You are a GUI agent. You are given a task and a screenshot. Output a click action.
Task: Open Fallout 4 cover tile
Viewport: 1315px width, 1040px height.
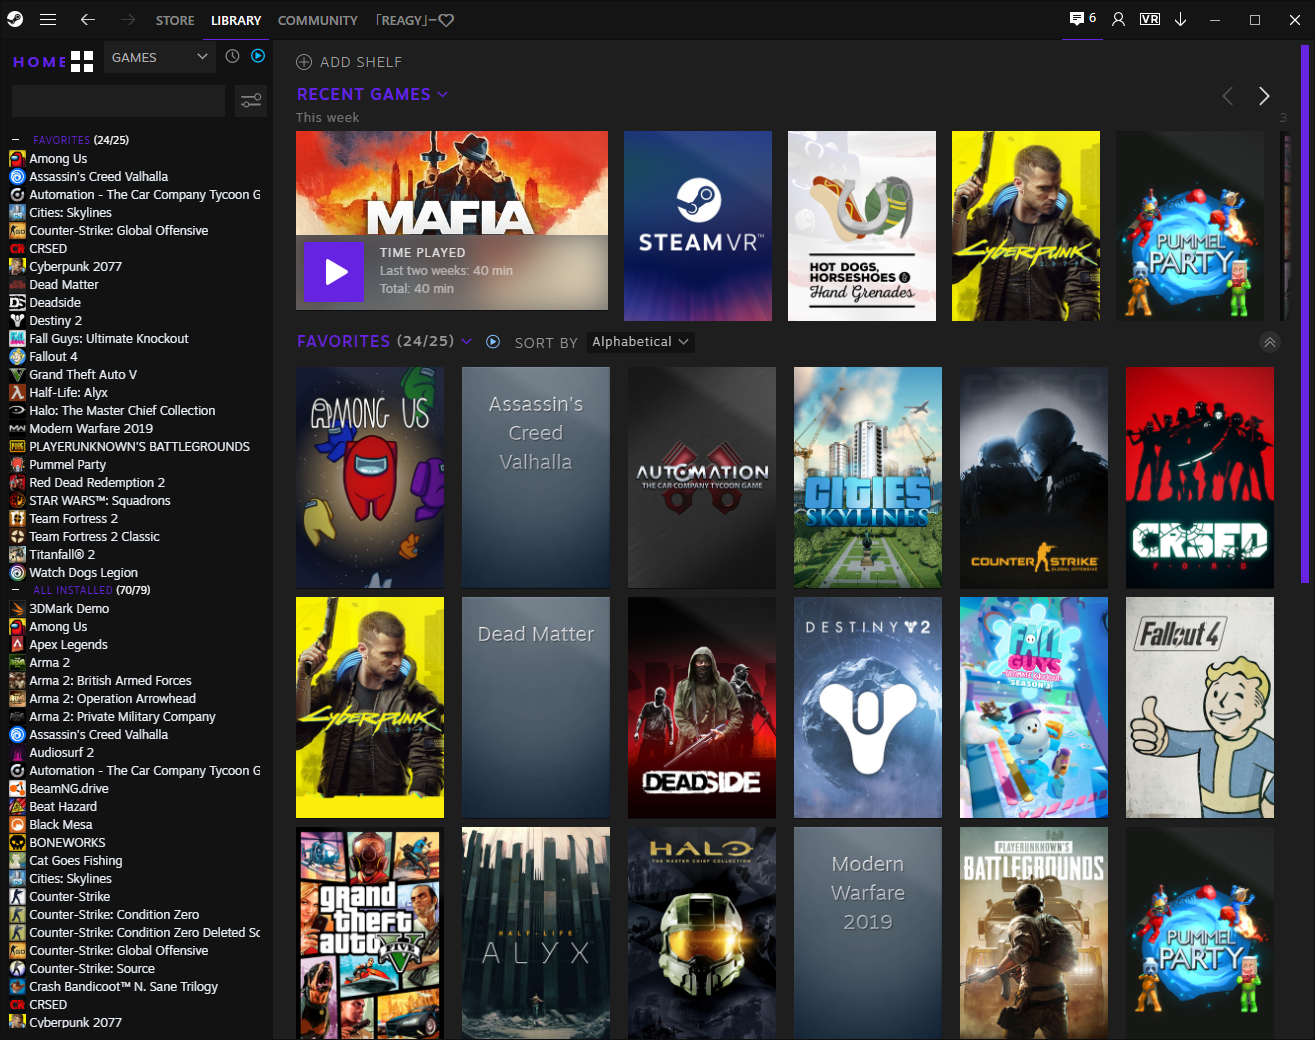(1200, 707)
